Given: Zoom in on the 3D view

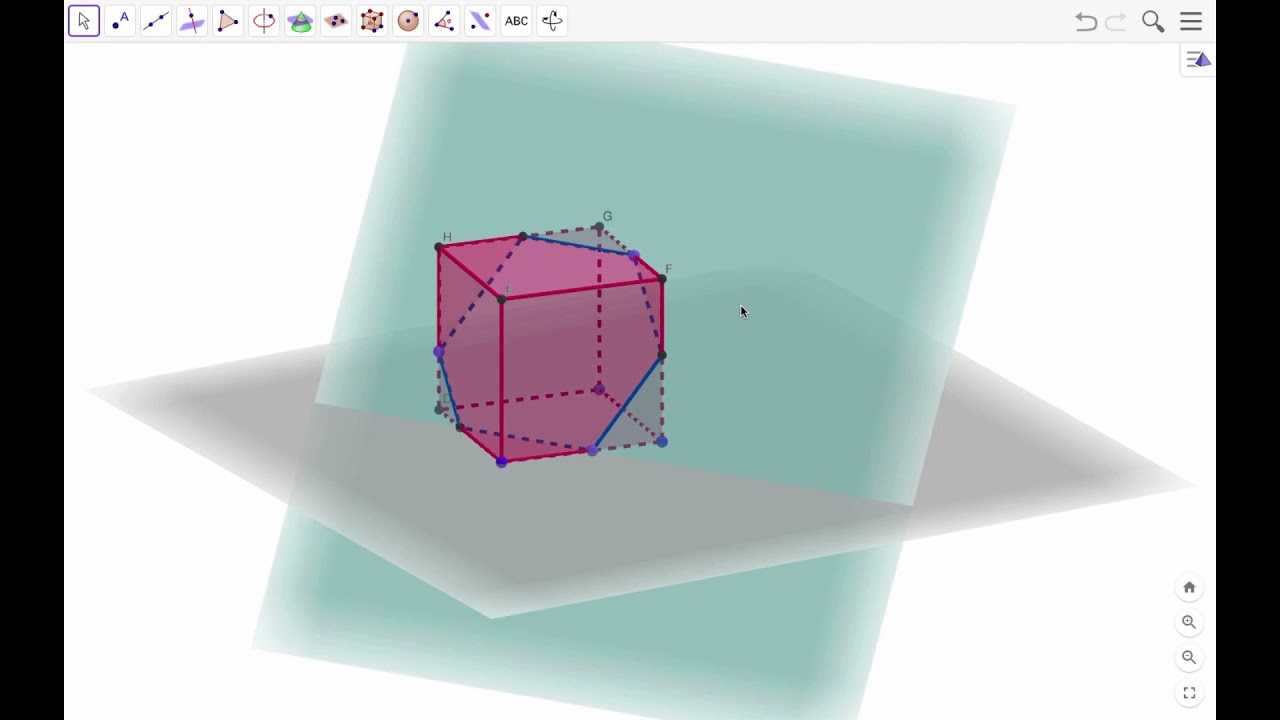Looking at the screenshot, I should tap(1189, 622).
